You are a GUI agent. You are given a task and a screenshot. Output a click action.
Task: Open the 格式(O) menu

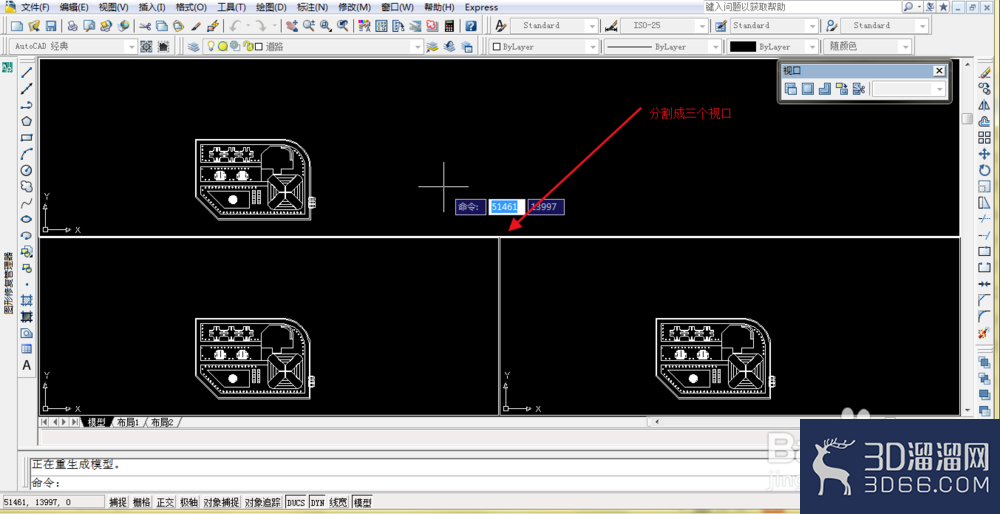[x=191, y=7]
